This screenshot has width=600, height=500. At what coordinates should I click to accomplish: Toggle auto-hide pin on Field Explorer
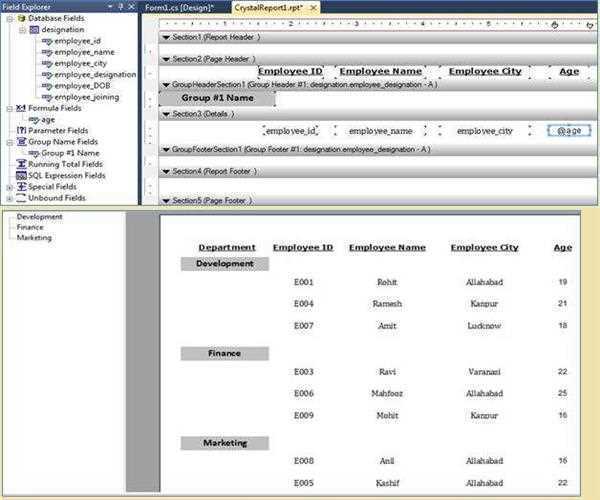point(120,6)
